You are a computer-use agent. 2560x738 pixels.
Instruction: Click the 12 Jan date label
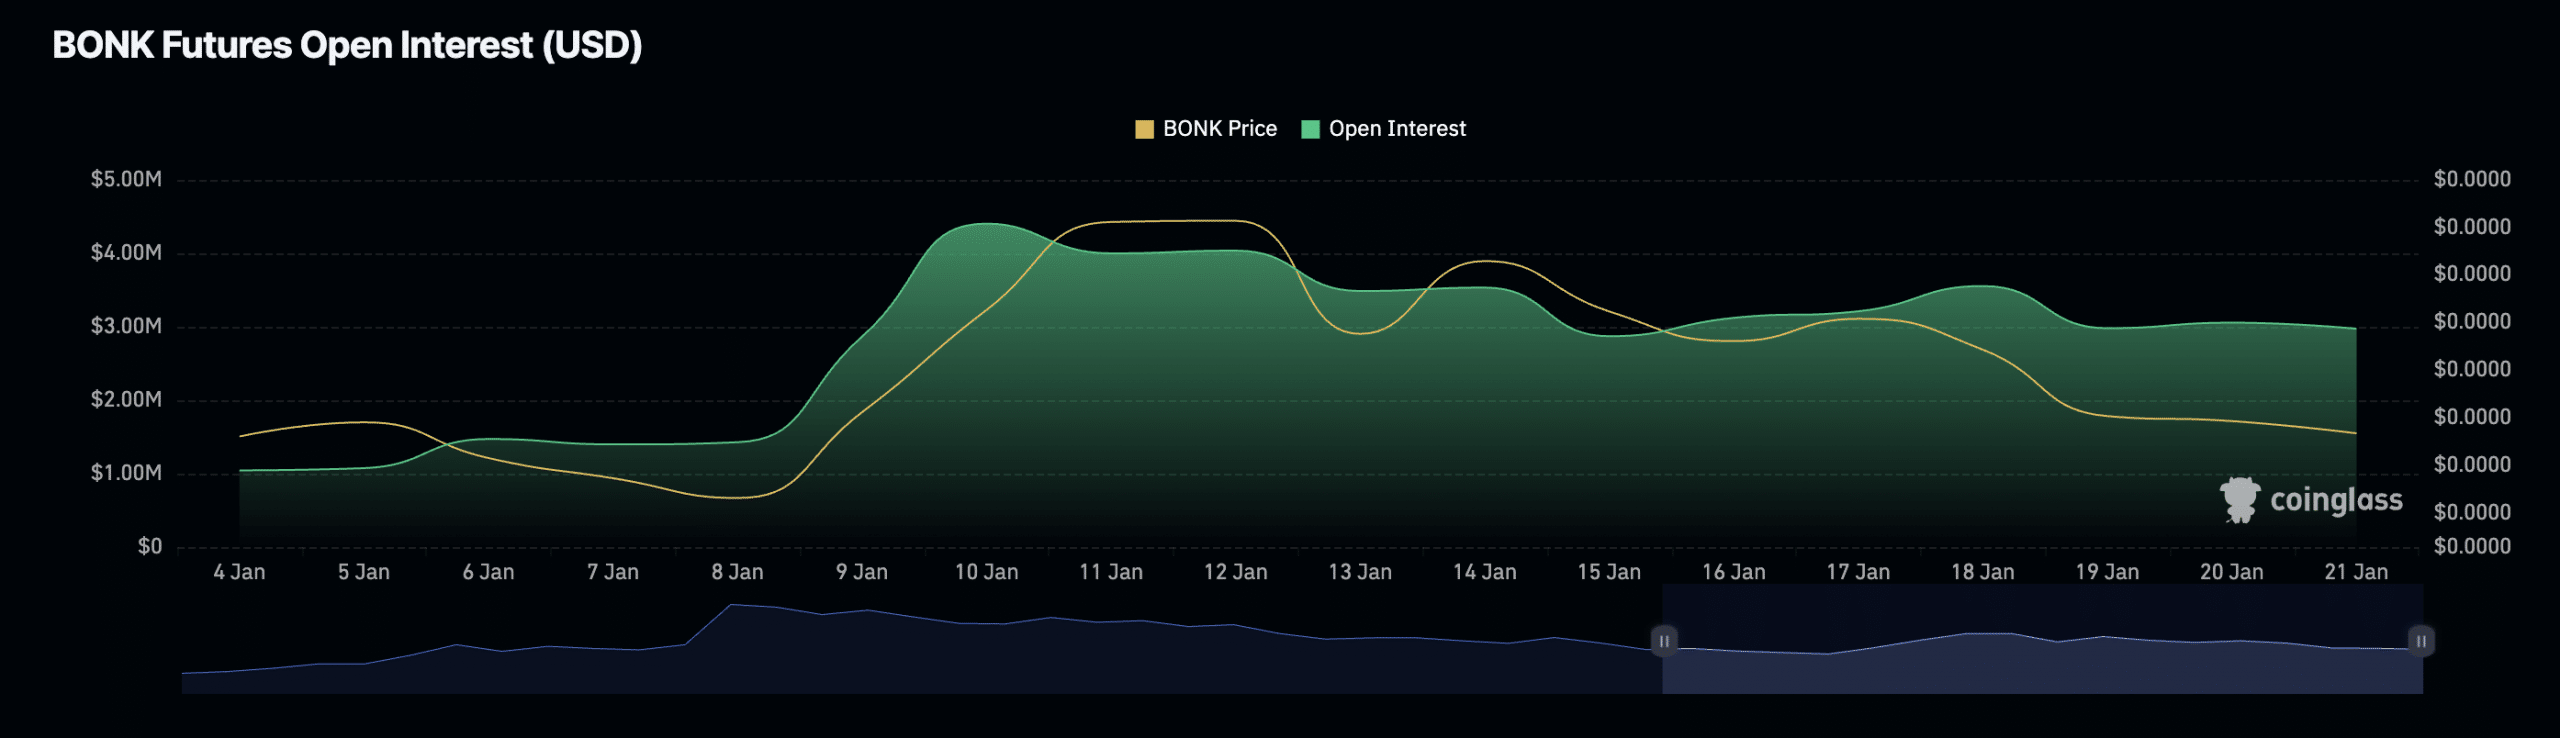pos(1235,572)
